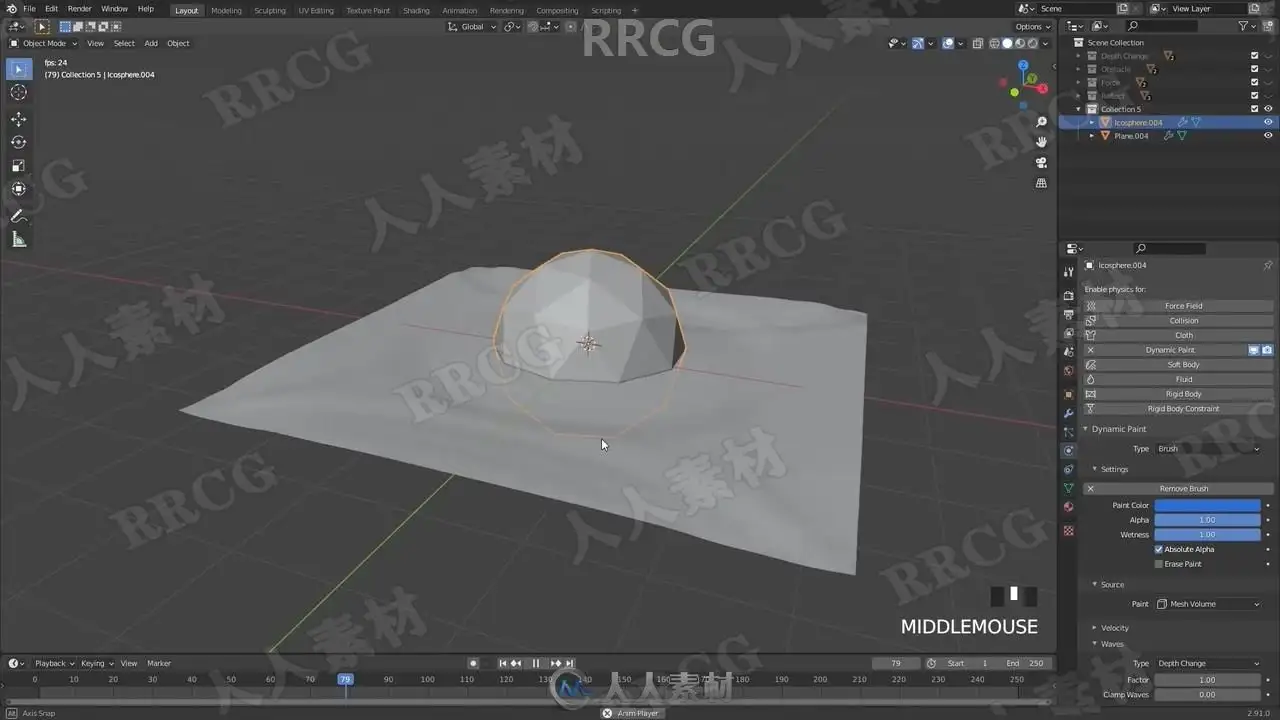Collapse the Settings subpanel
The height and width of the screenshot is (720, 1280).
pos(1114,469)
